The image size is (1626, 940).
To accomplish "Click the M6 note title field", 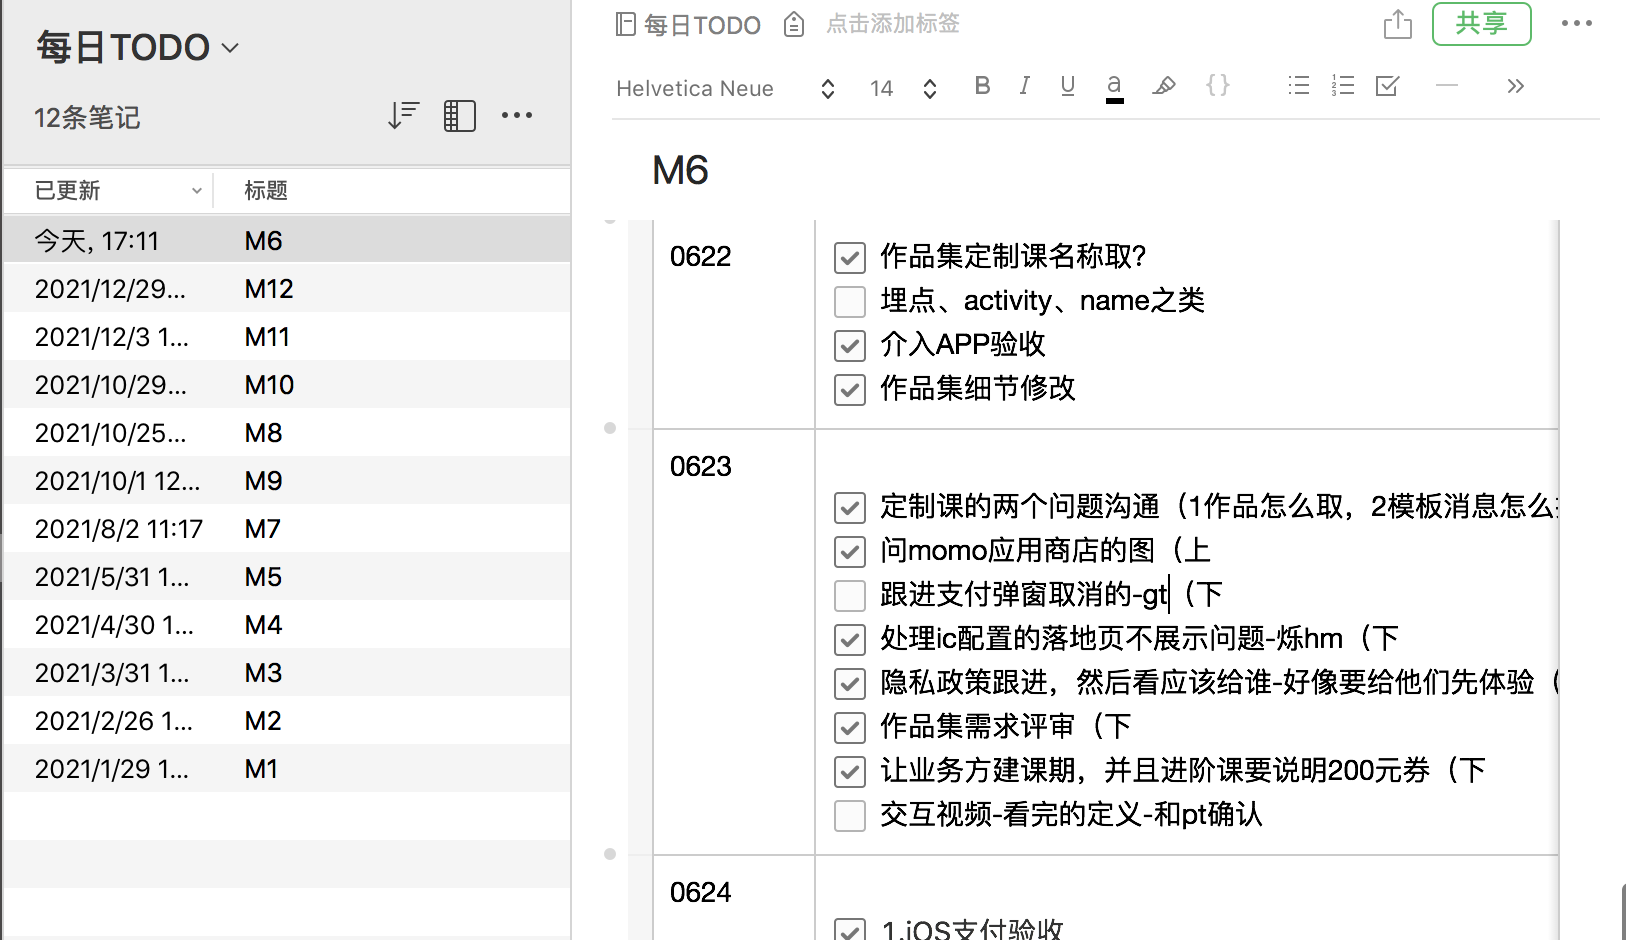I will click(x=680, y=171).
